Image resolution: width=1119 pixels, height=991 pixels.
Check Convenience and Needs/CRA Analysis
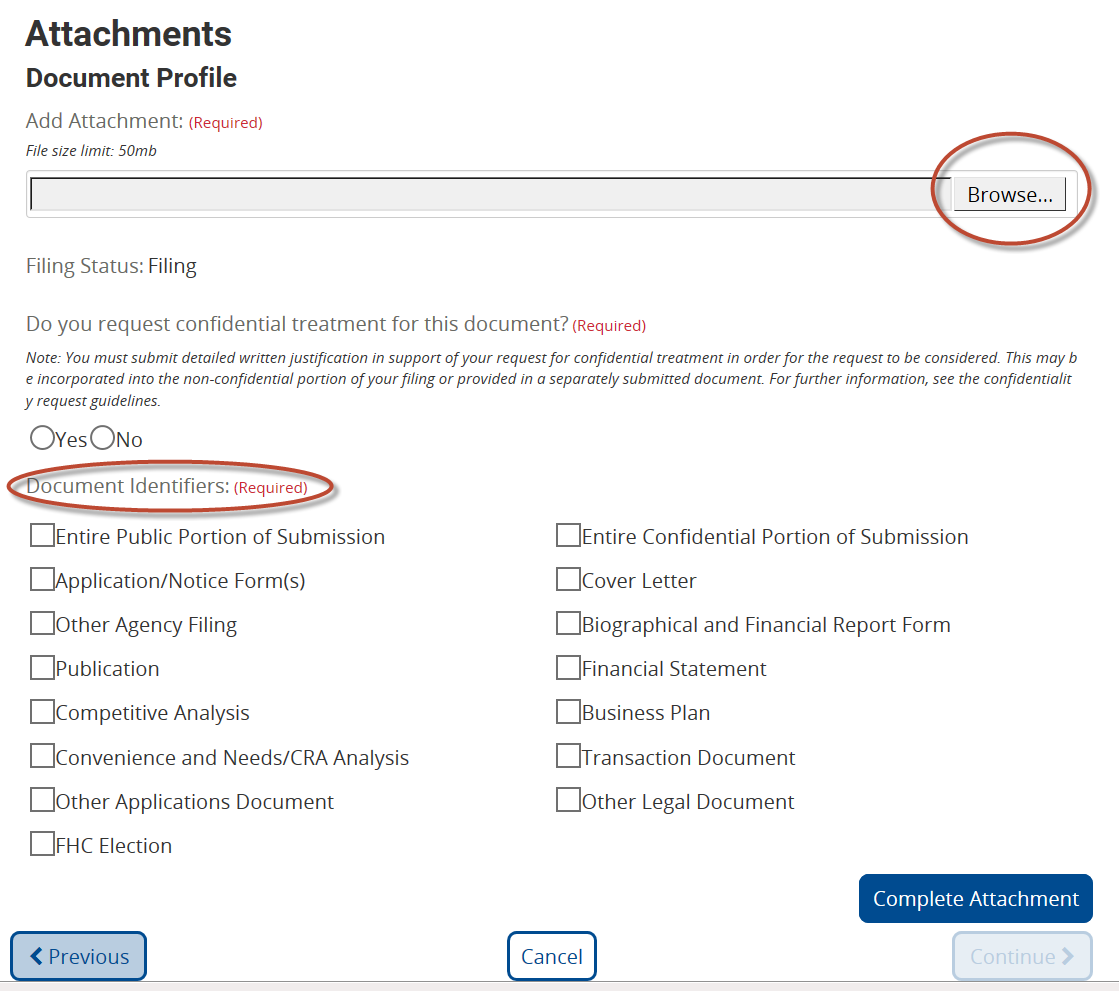tap(42, 757)
